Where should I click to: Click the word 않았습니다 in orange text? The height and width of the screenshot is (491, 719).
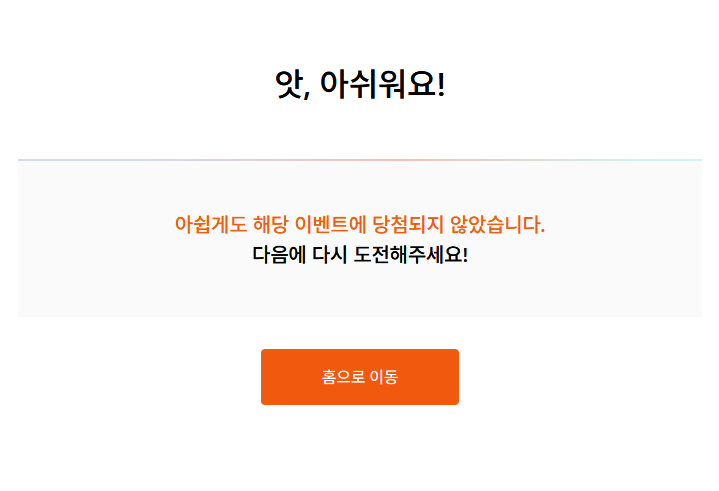[x=498, y=225]
